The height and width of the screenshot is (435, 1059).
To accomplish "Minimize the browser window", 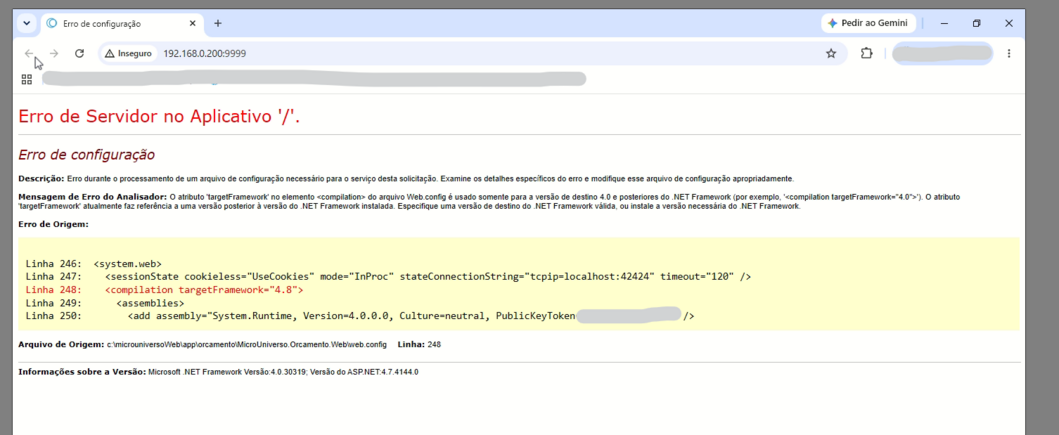I will pos(943,23).
